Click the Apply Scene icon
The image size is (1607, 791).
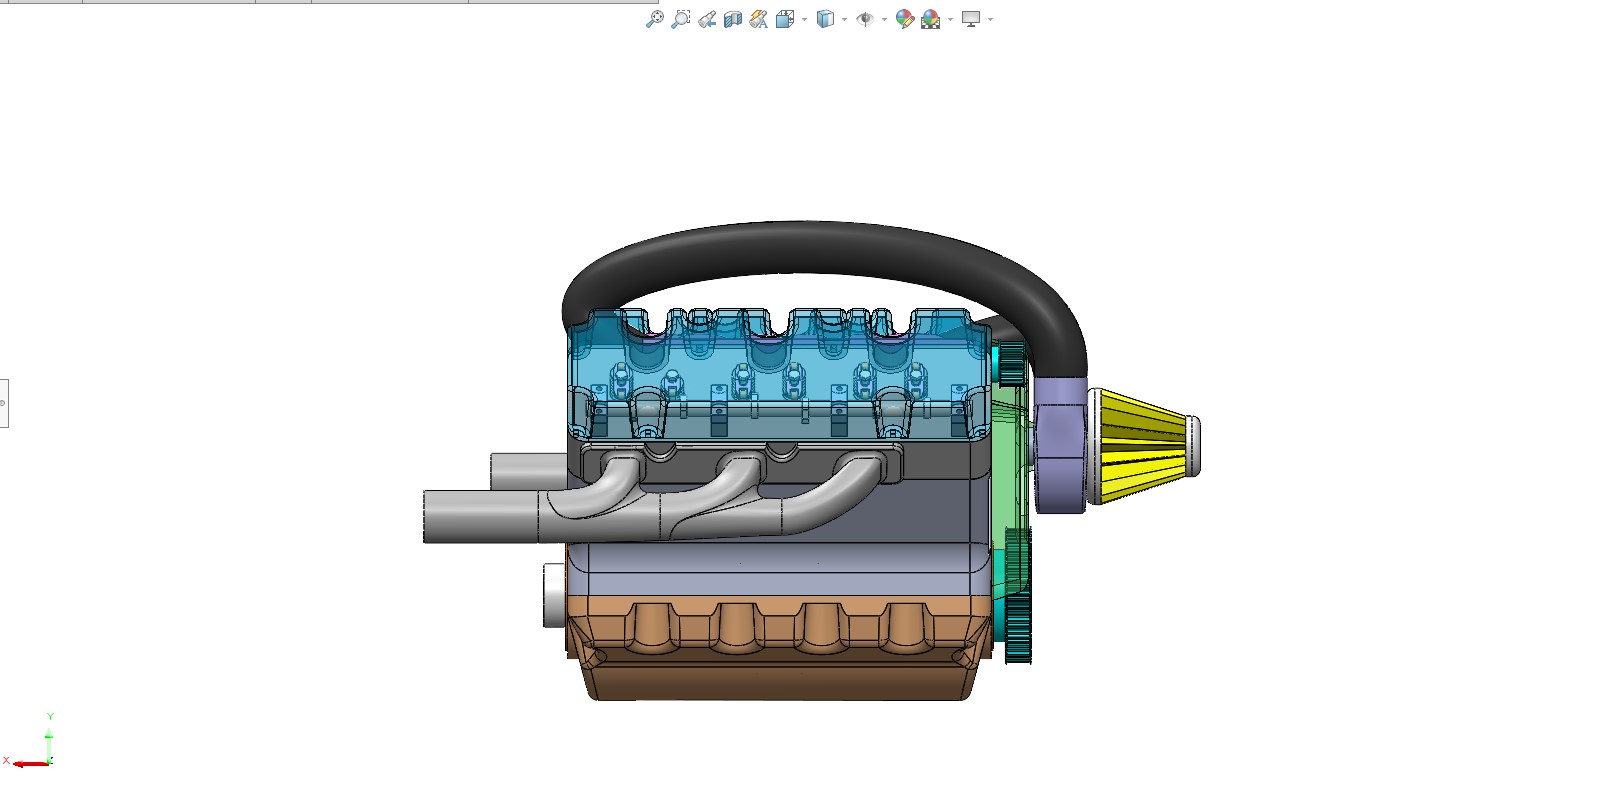point(931,19)
